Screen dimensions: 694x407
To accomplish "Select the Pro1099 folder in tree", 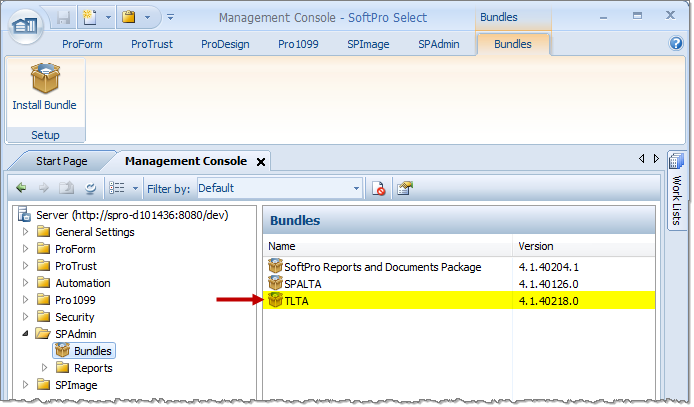I will pyautogui.click(x=75, y=300).
